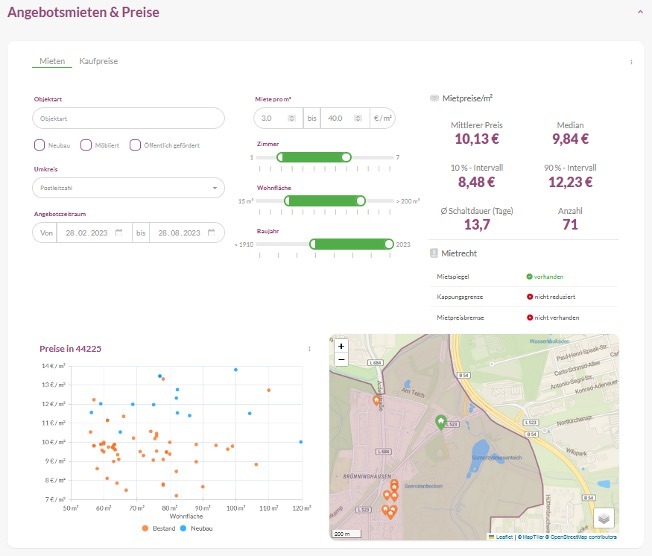Image resolution: width=652 pixels, height=556 pixels.
Task: Click the orange Bestand point at 110 m²
Action: point(269,390)
